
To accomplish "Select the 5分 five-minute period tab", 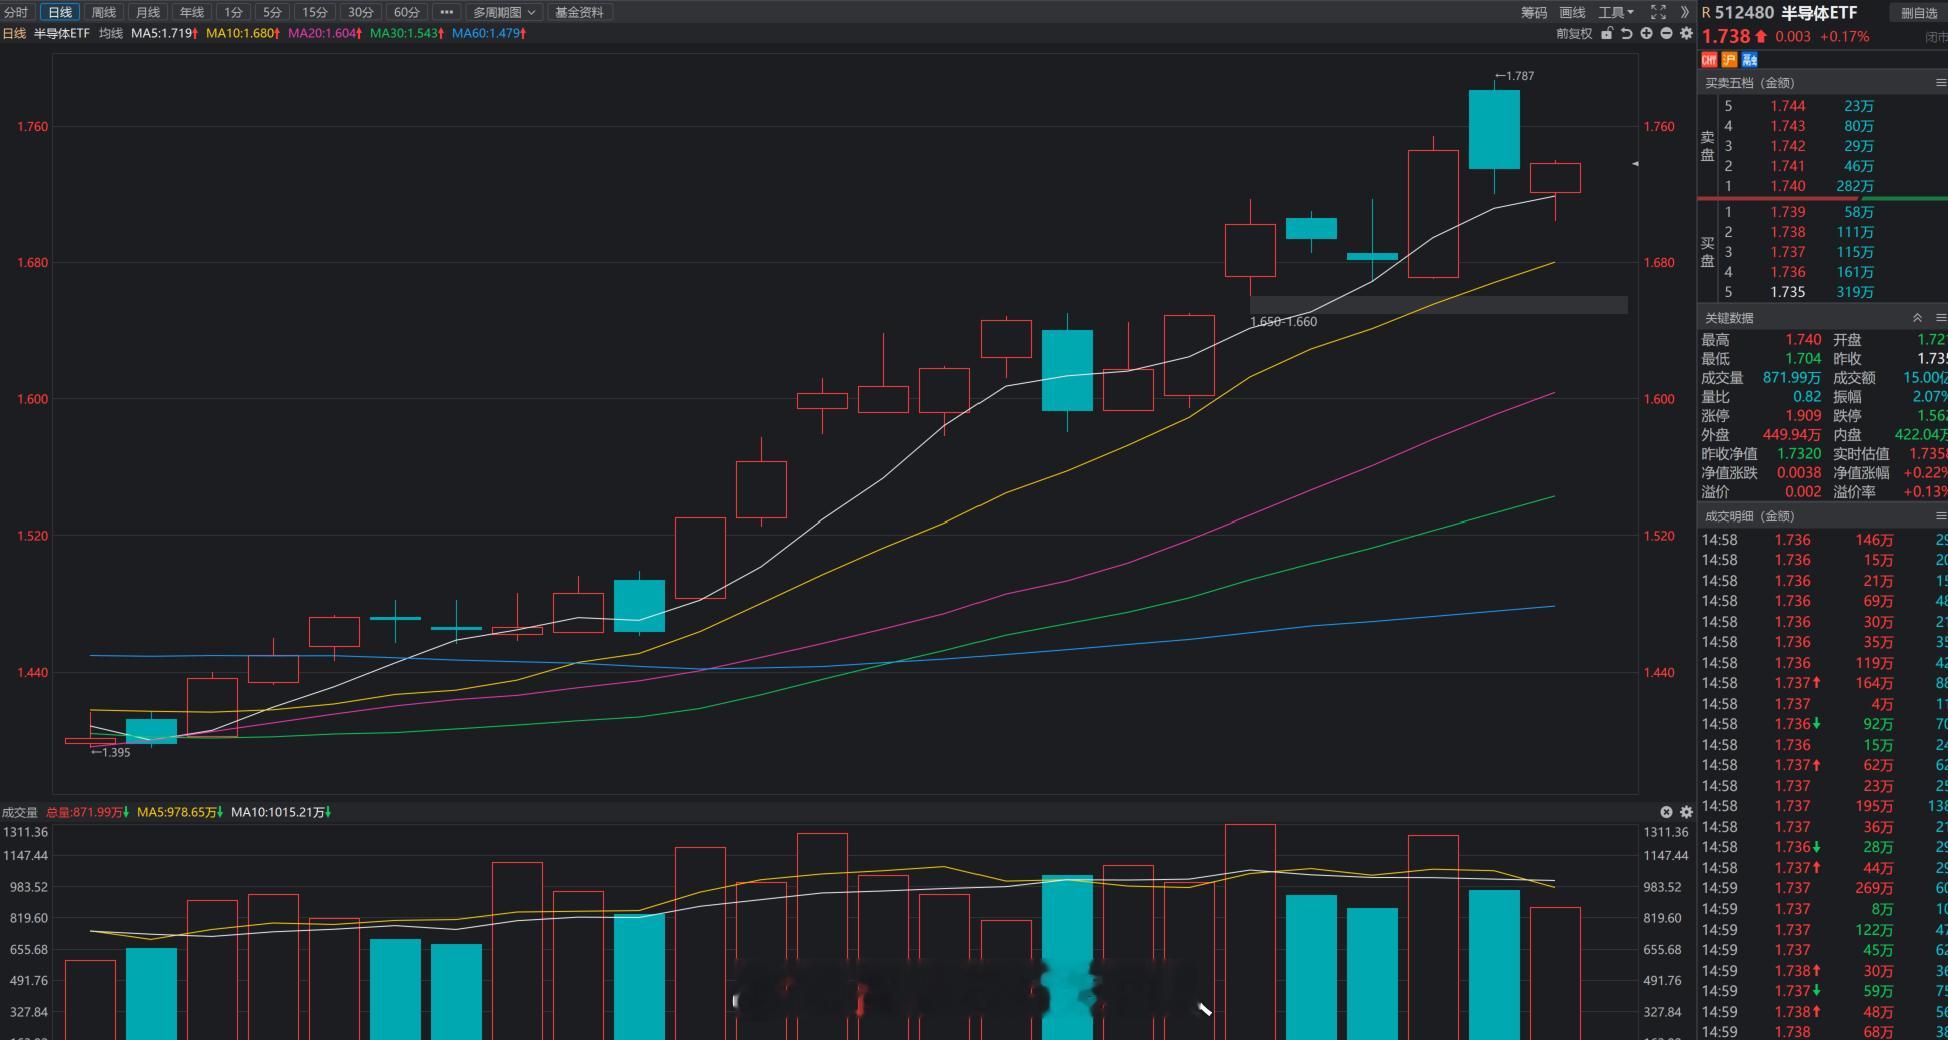I will click(x=272, y=12).
